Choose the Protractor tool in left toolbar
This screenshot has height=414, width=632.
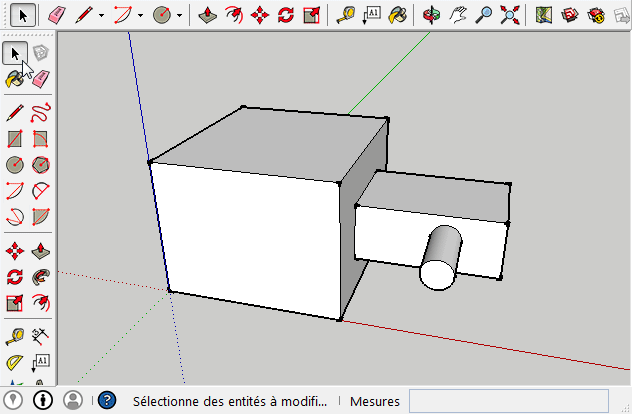15,360
